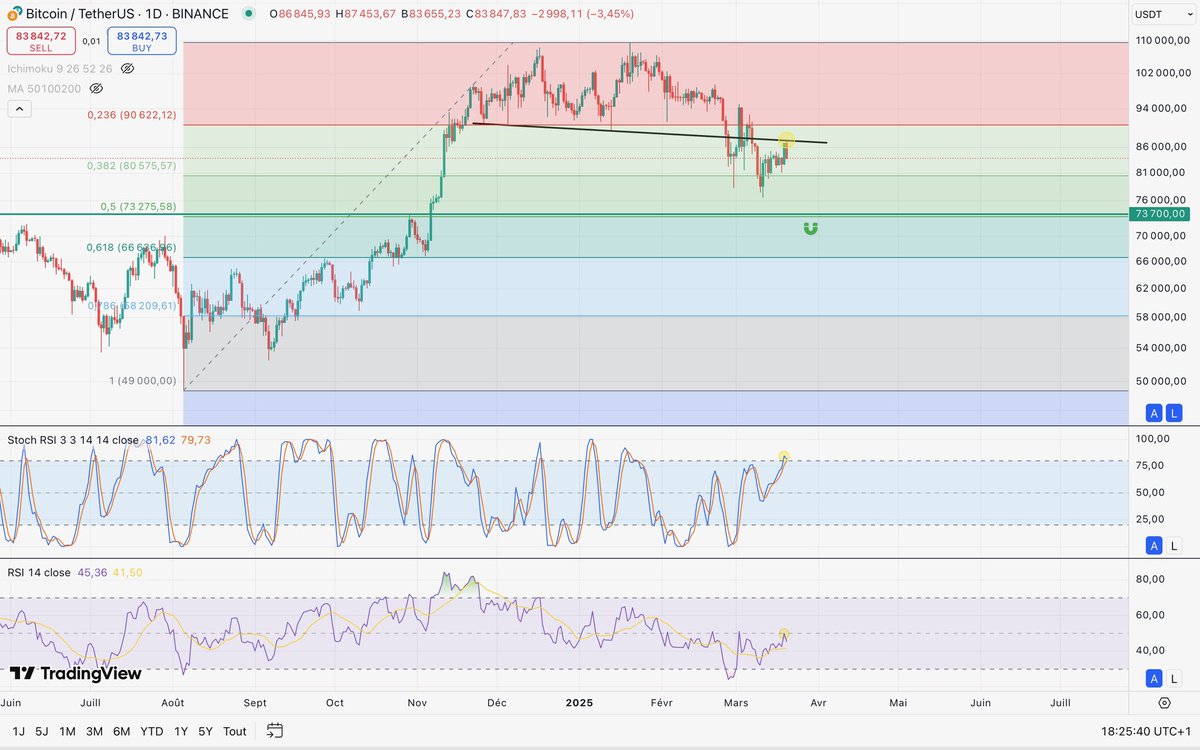1200x750 pixels.
Task: Click the green U event marker on chart
Action: pyautogui.click(x=810, y=229)
